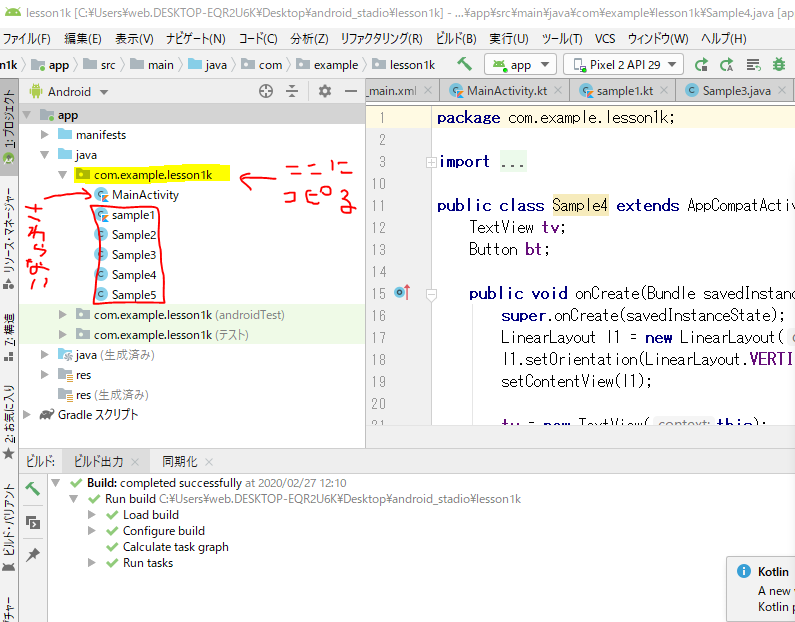Open the 1: プロジェクト side tool window
The width and height of the screenshot is (795, 622).
(9, 127)
